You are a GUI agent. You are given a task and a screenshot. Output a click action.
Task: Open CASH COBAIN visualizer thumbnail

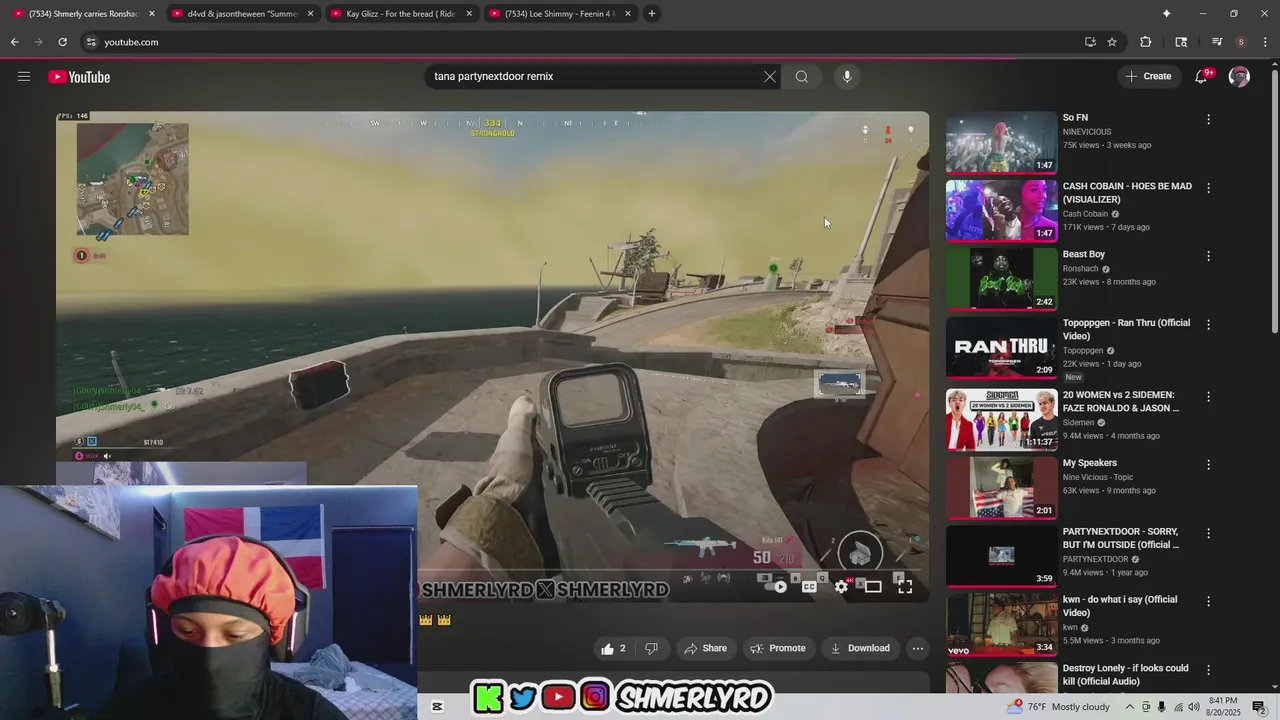tap(1001, 210)
